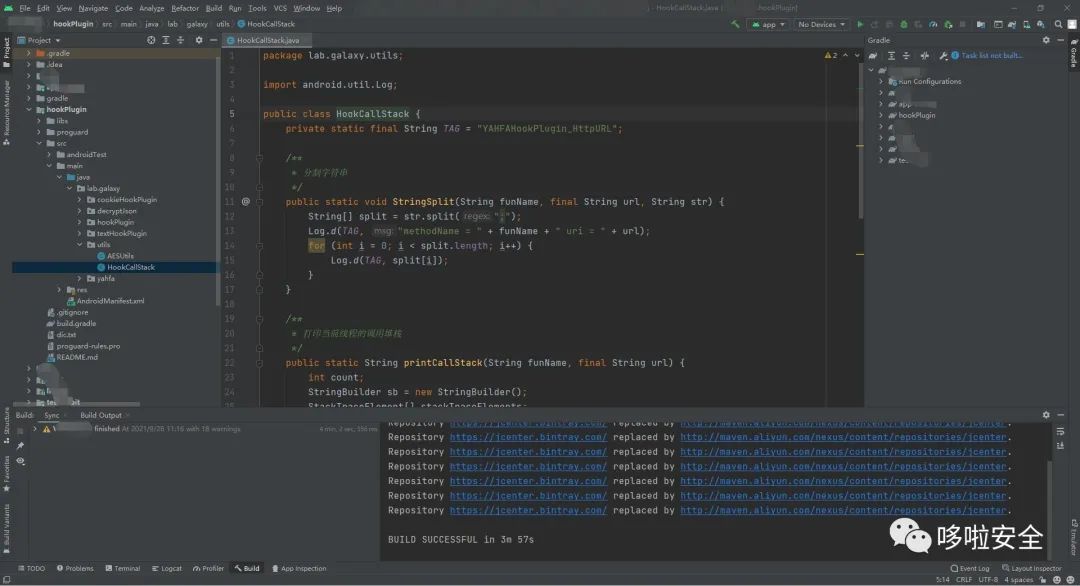Expand all in the Gradle panel

coord(891,56)
